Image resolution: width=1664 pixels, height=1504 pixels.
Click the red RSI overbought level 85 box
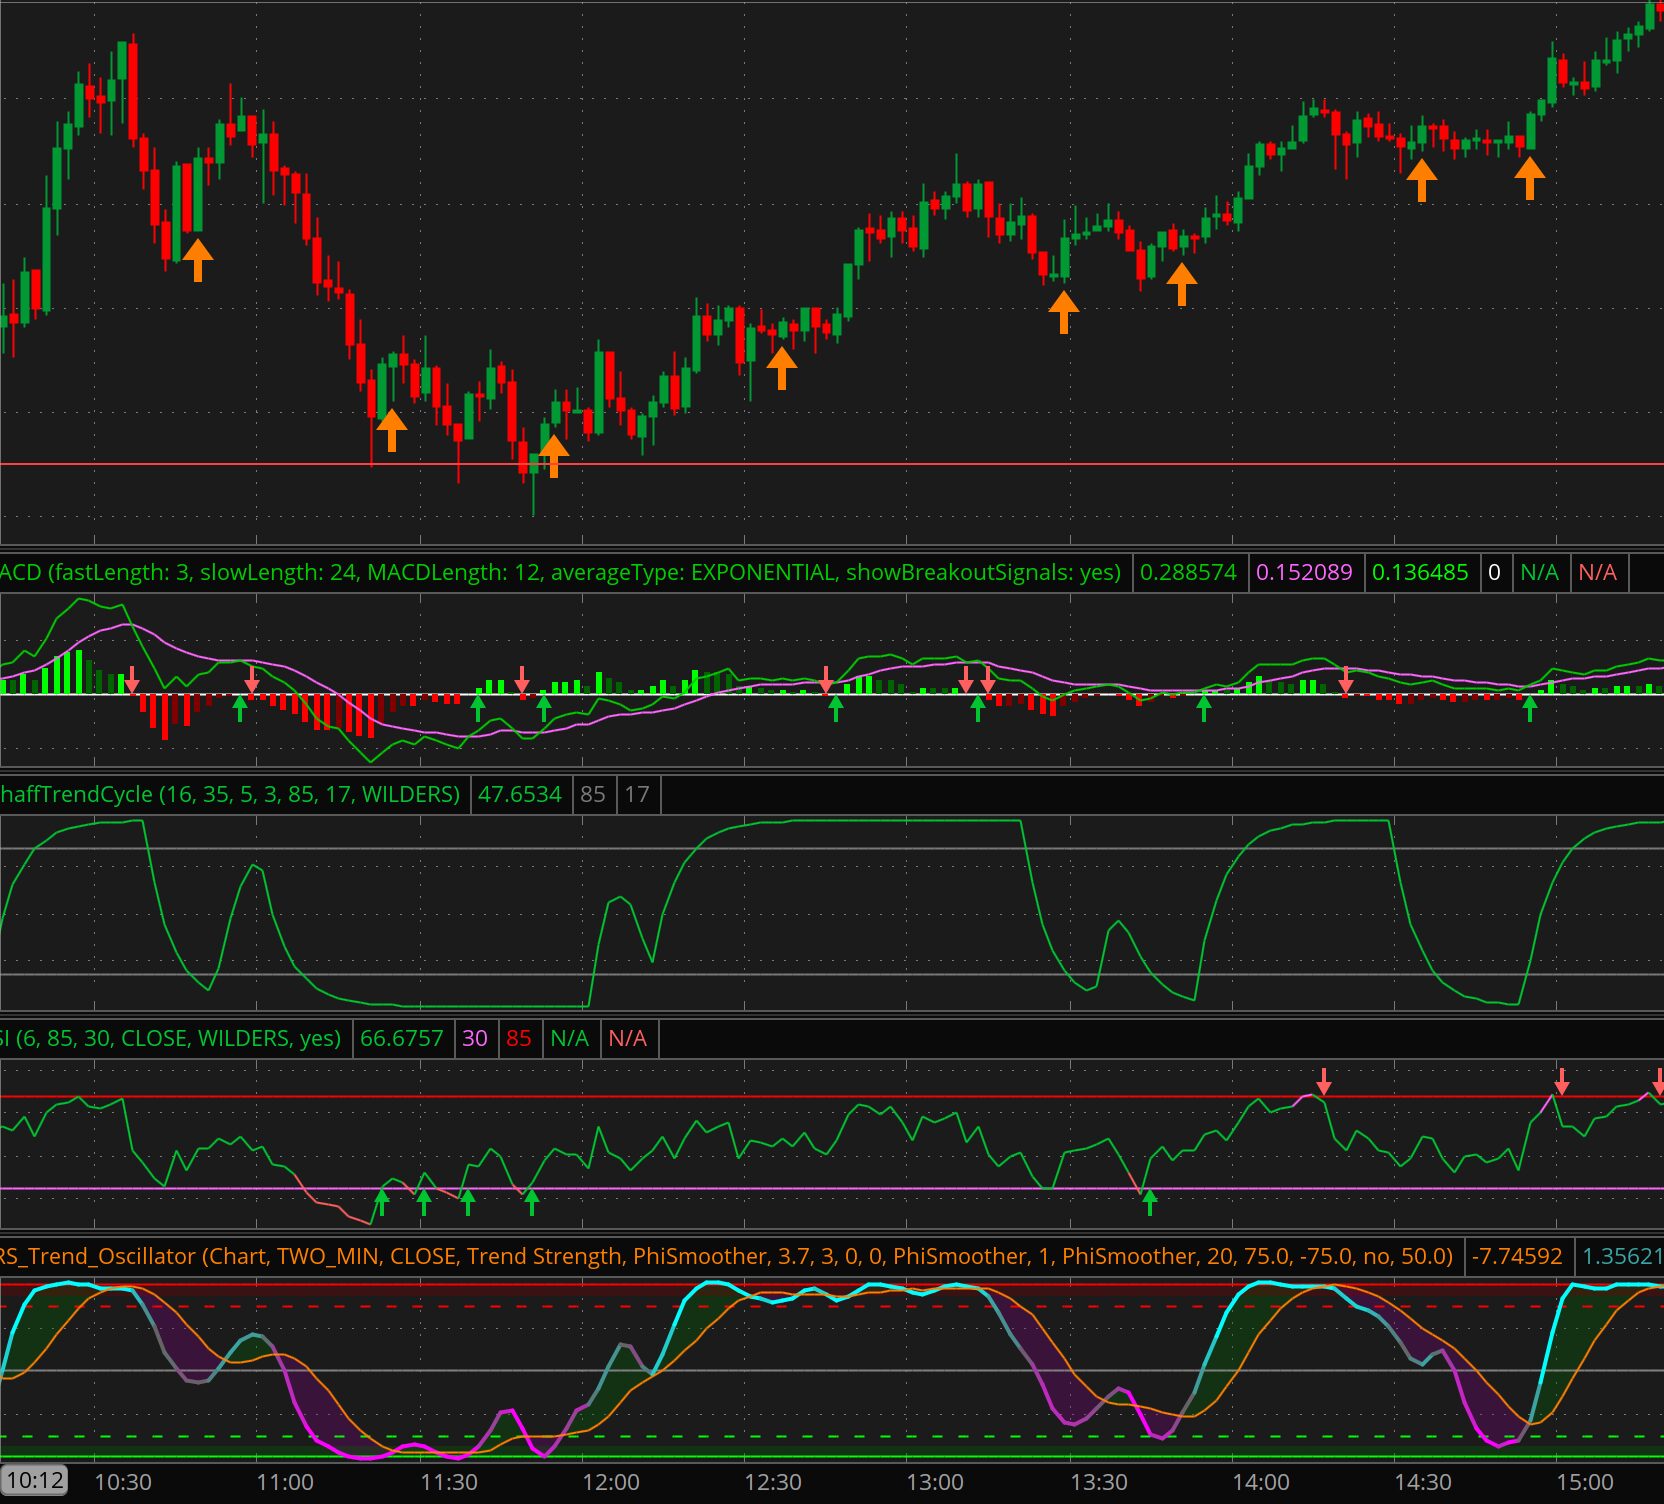[x=518, y=1038]
